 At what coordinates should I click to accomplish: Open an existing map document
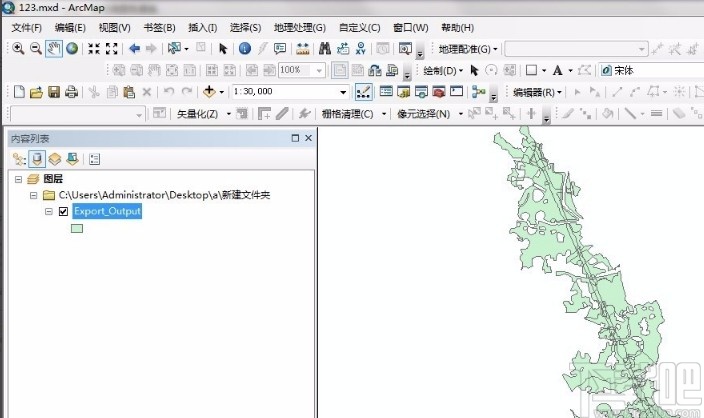click(36, 92)
